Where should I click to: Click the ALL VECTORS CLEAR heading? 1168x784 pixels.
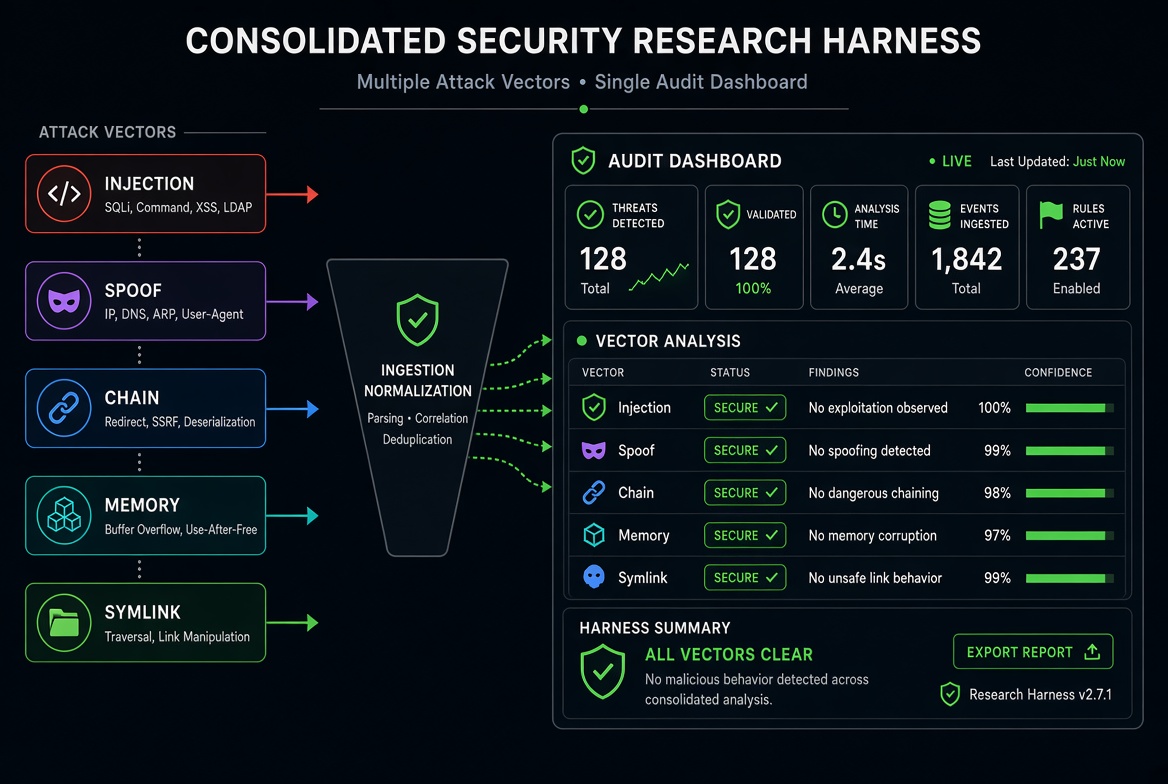pos(729,654)
